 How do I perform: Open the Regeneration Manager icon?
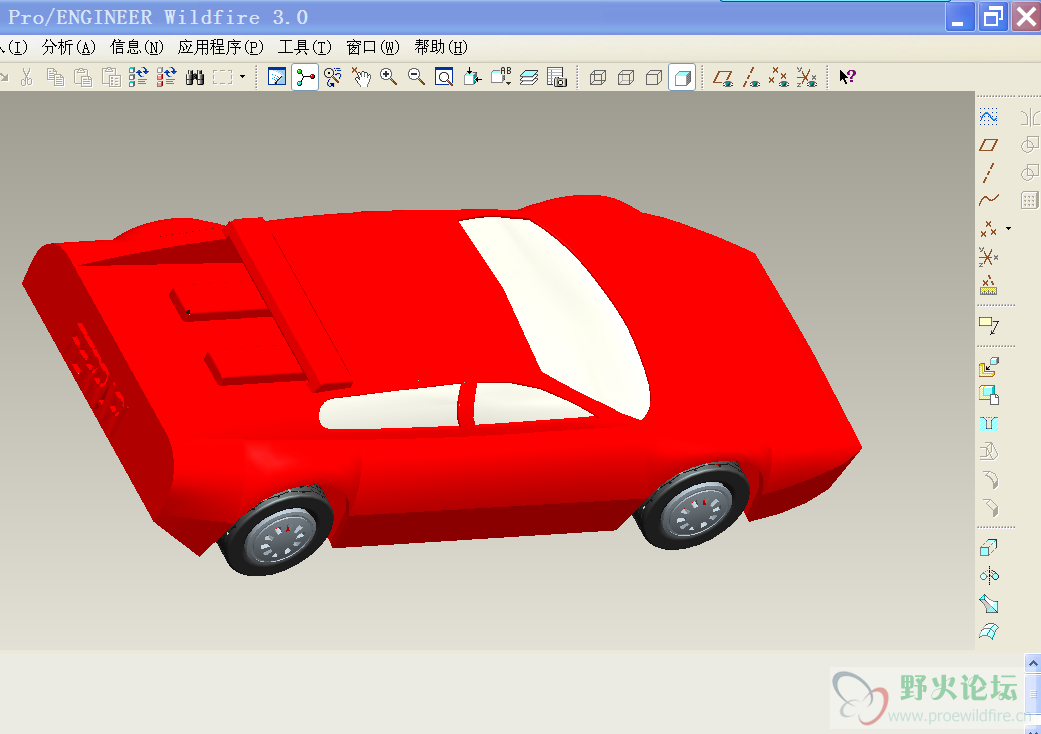click(166, 77)
